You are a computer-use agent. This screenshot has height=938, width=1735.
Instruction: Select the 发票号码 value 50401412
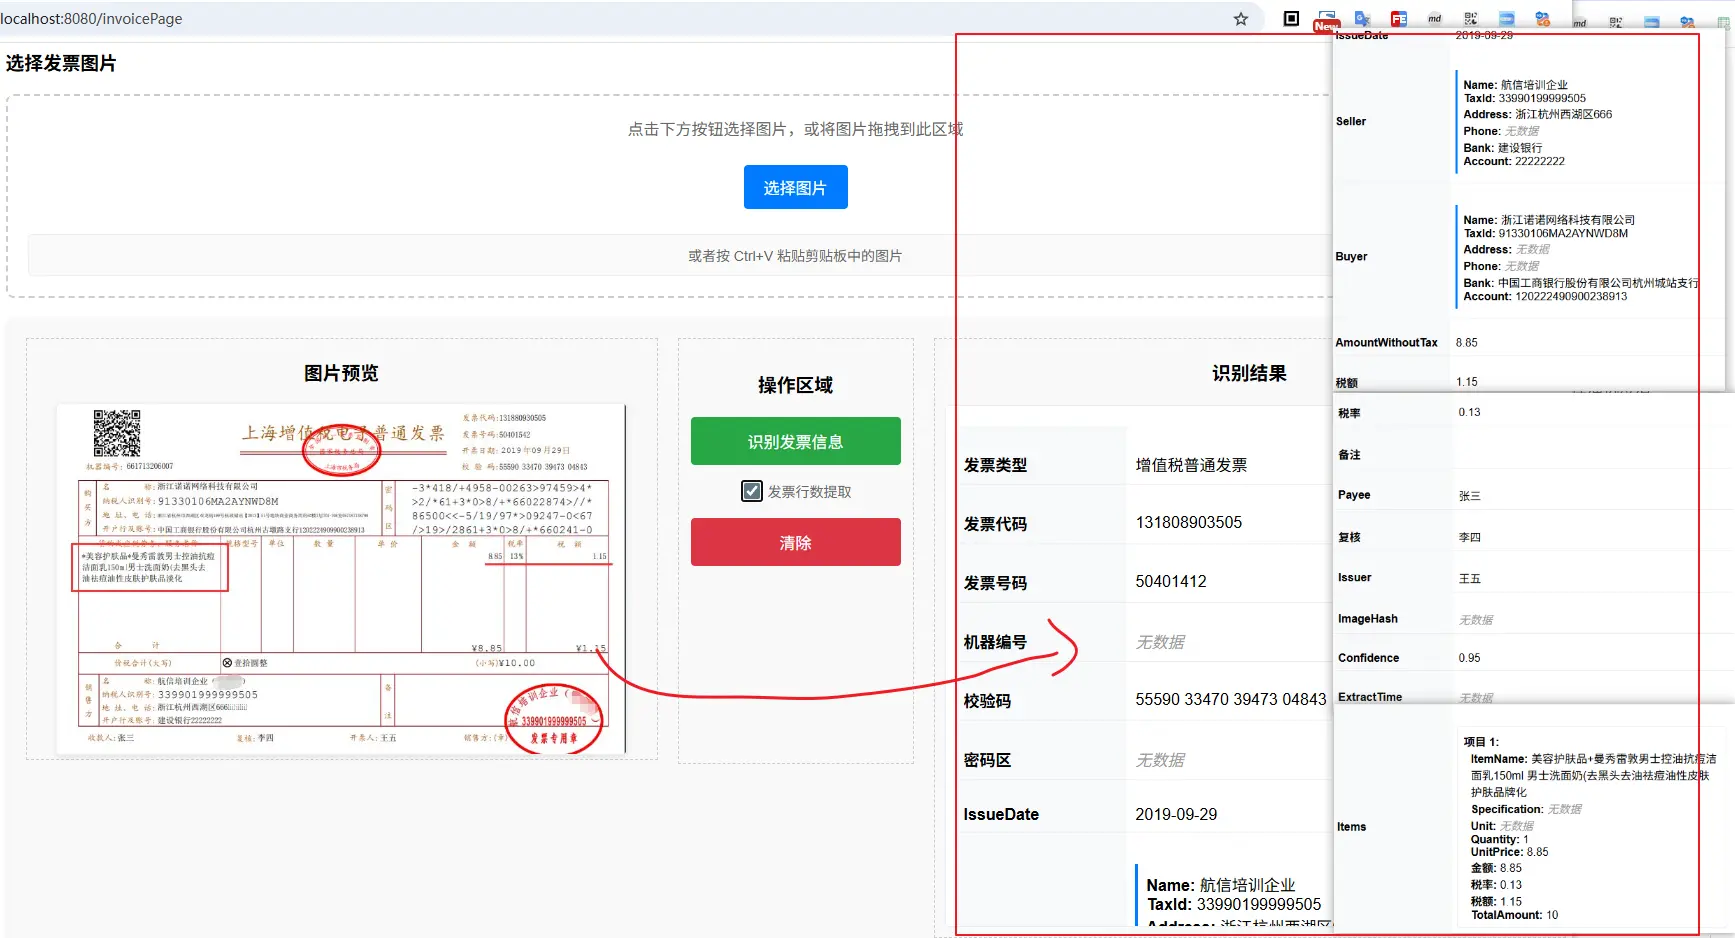[x=1171, y=582]
